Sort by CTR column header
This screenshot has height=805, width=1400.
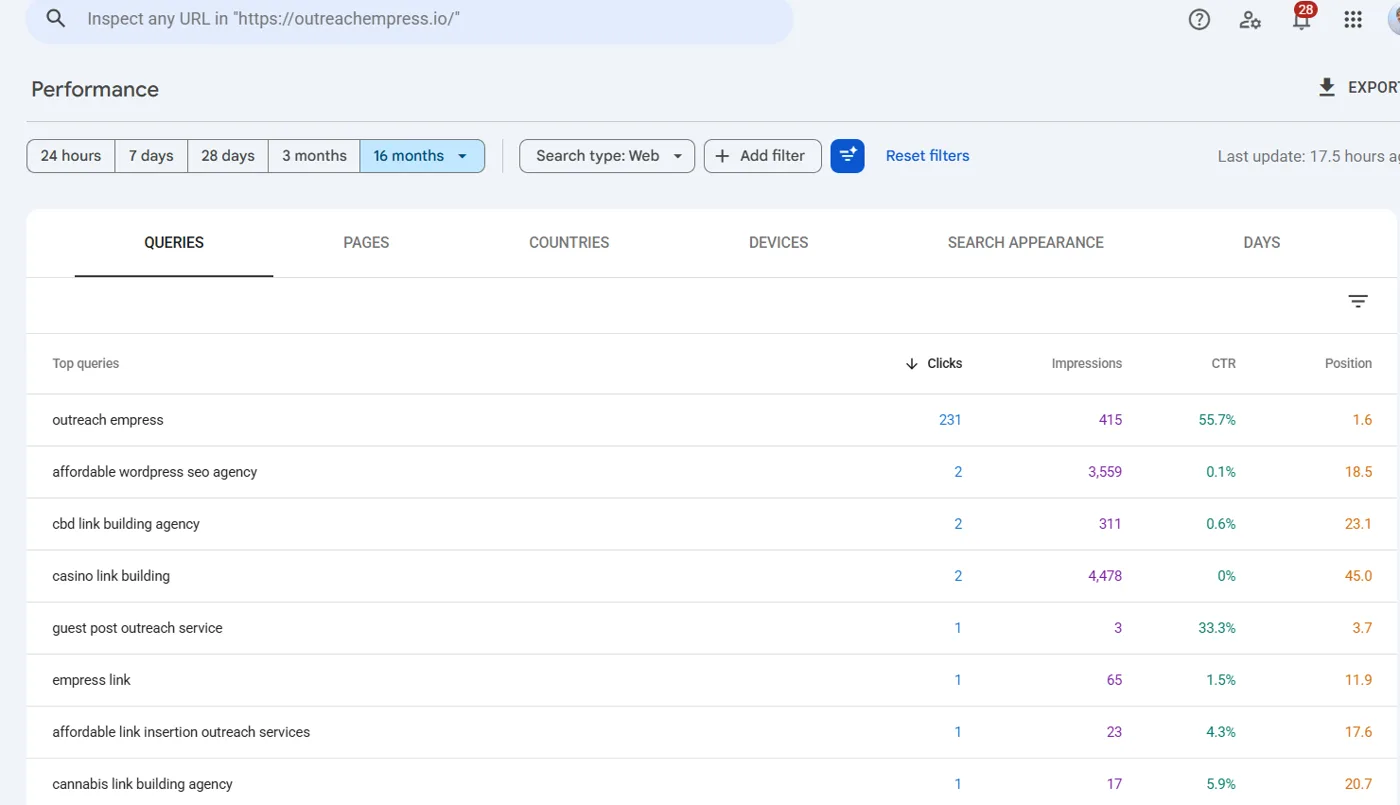(1224, 364)
